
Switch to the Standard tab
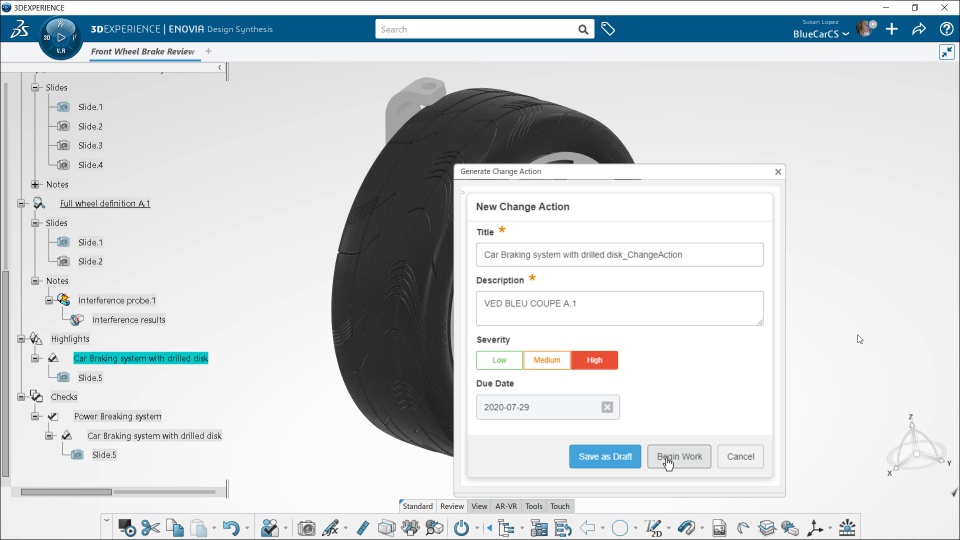[x=418, y=506]
